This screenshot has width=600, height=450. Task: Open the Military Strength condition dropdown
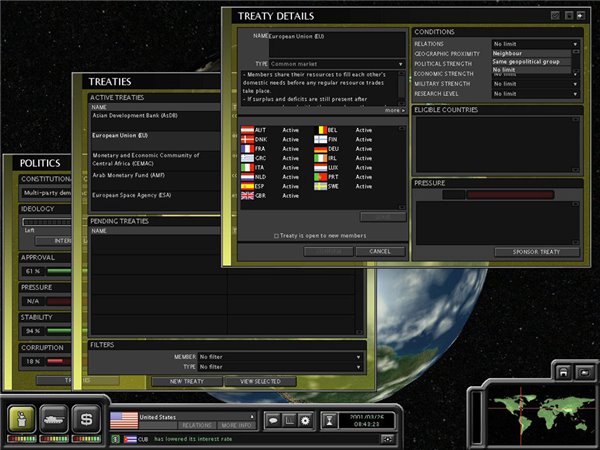point(535,84)
